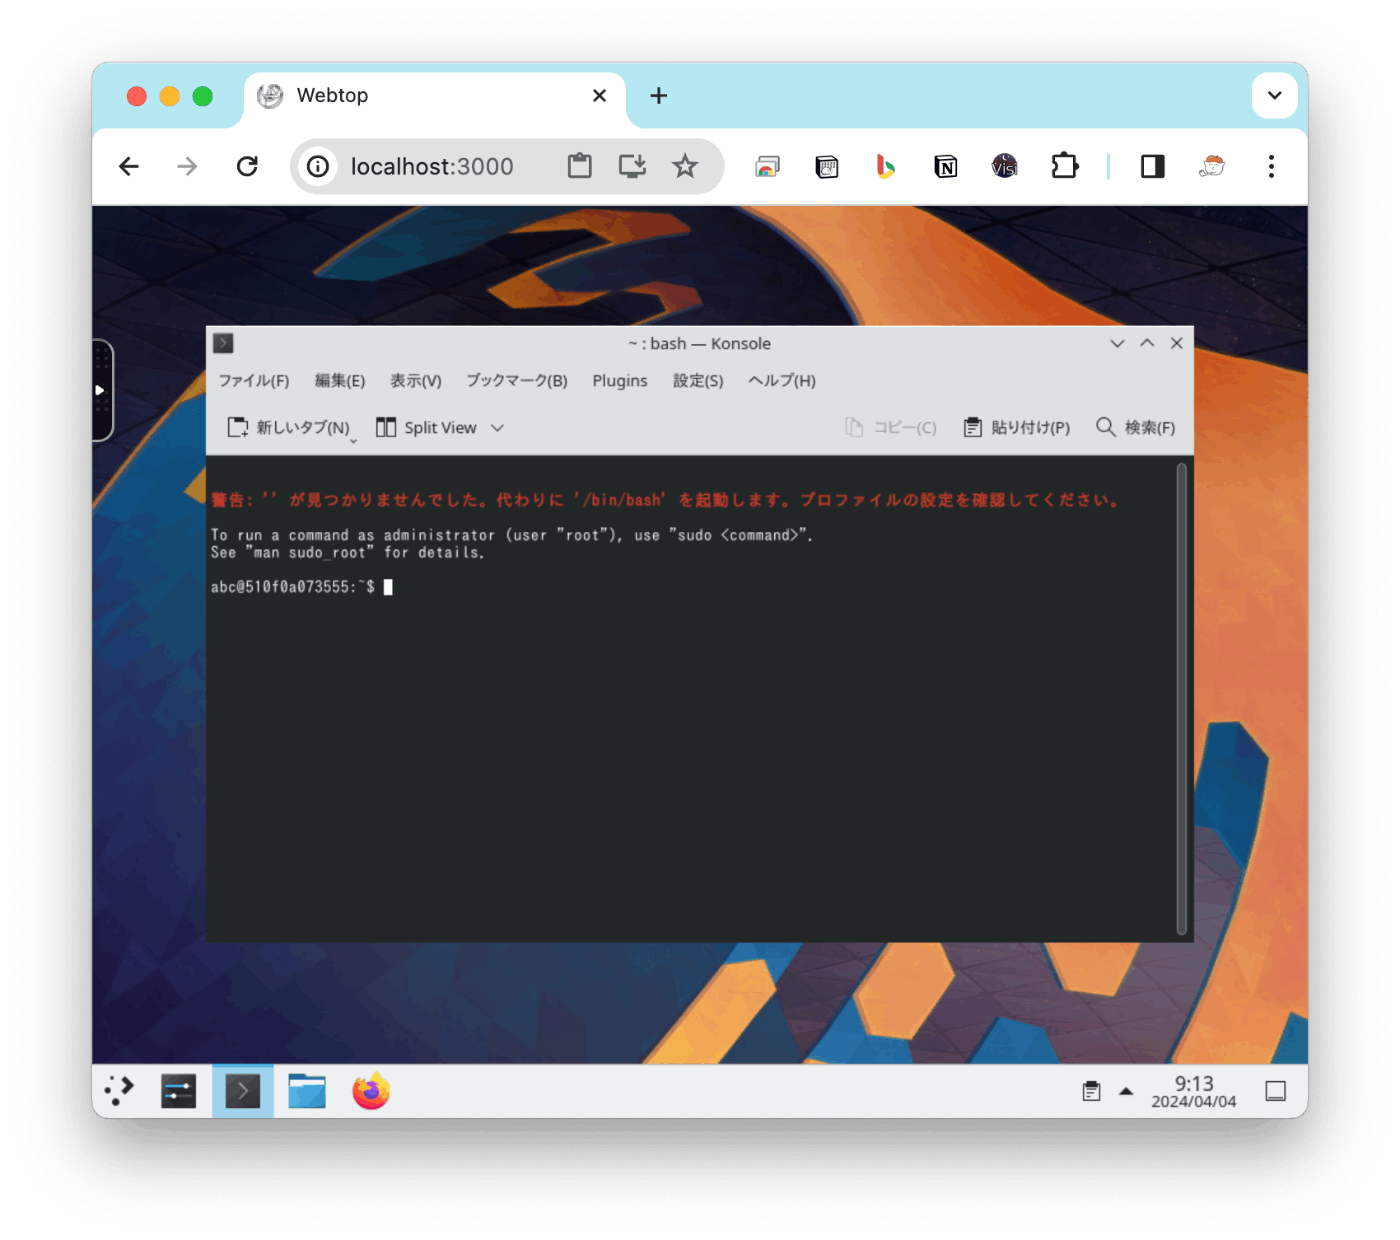Minimize the Konsole window
The height and width of the screenshot is (1240, 1400).
pyautogui.click(x=1117, y=343)
